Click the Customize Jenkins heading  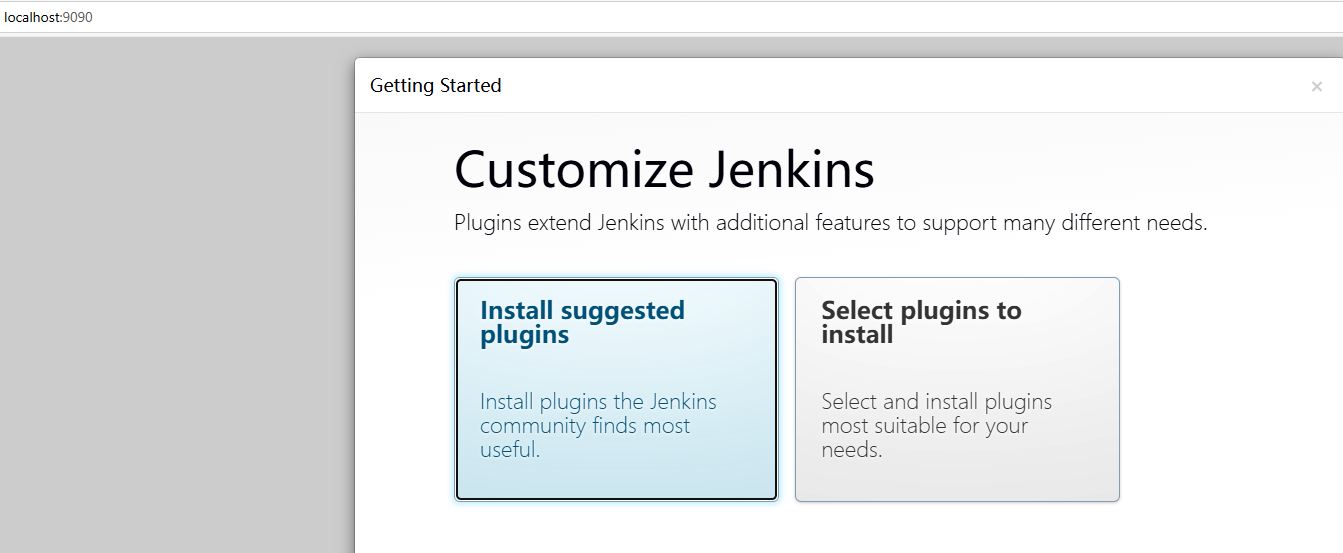click(664, 169)
